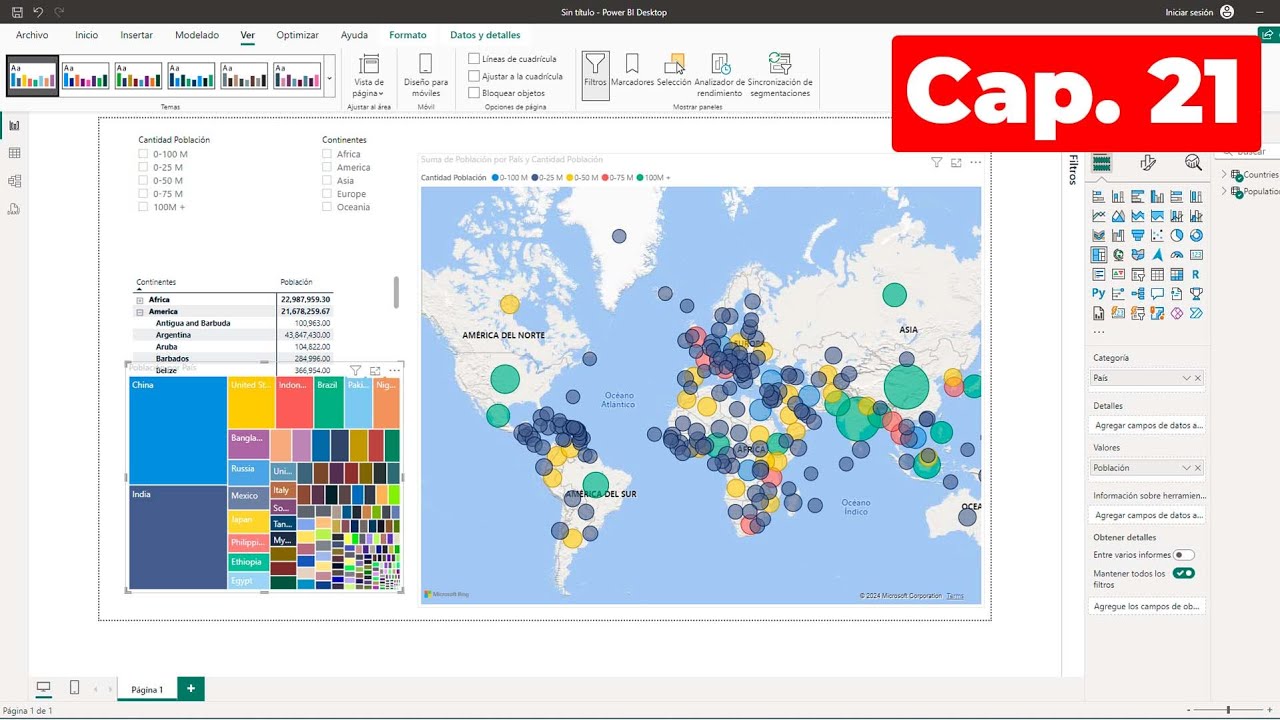Open the Selección panel button
This screenshot has width=1280, height=720.
675,71
